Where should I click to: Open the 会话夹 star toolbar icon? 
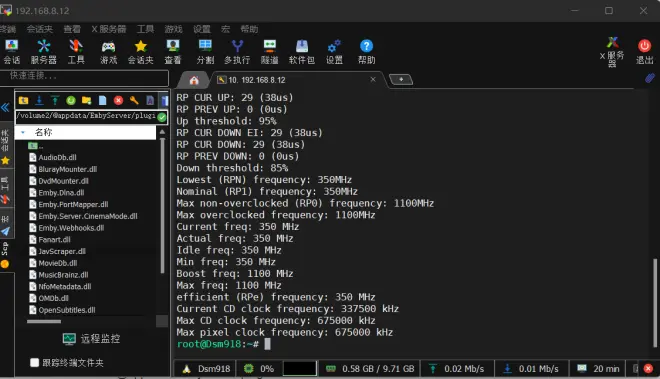141,51
